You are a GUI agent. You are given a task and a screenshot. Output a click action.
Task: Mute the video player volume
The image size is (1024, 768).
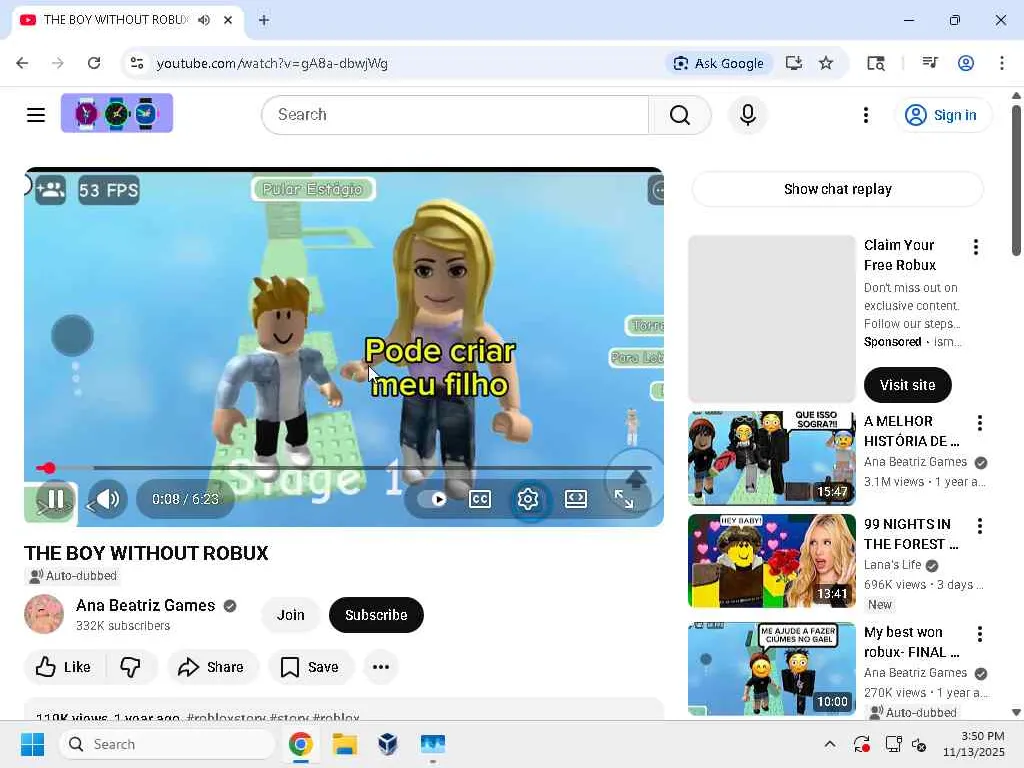click(108, 500)
